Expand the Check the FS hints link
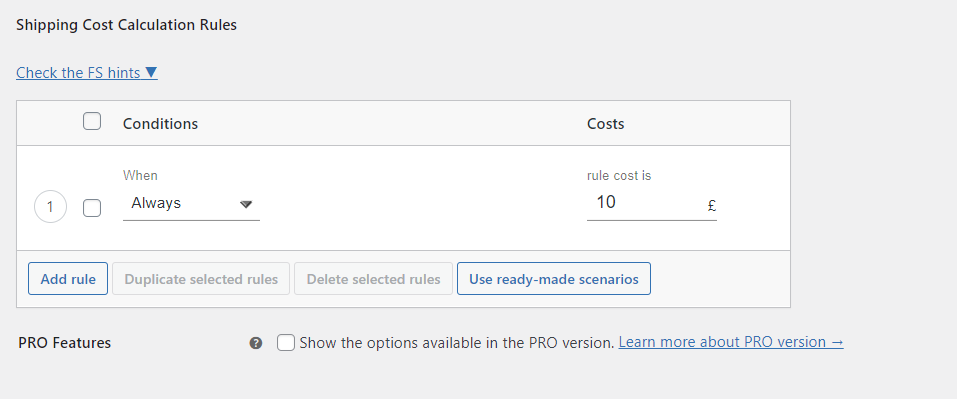957x399 pixels. (87, 73)
